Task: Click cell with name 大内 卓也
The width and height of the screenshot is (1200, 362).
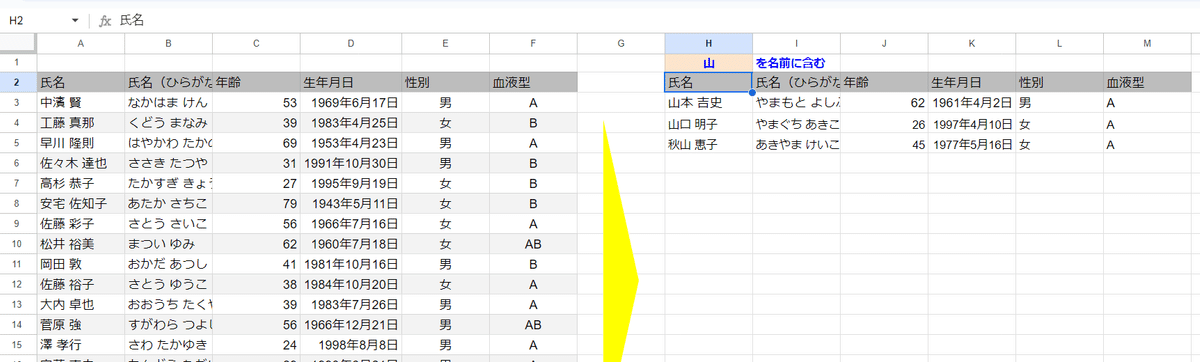Action: click(81, 304)
